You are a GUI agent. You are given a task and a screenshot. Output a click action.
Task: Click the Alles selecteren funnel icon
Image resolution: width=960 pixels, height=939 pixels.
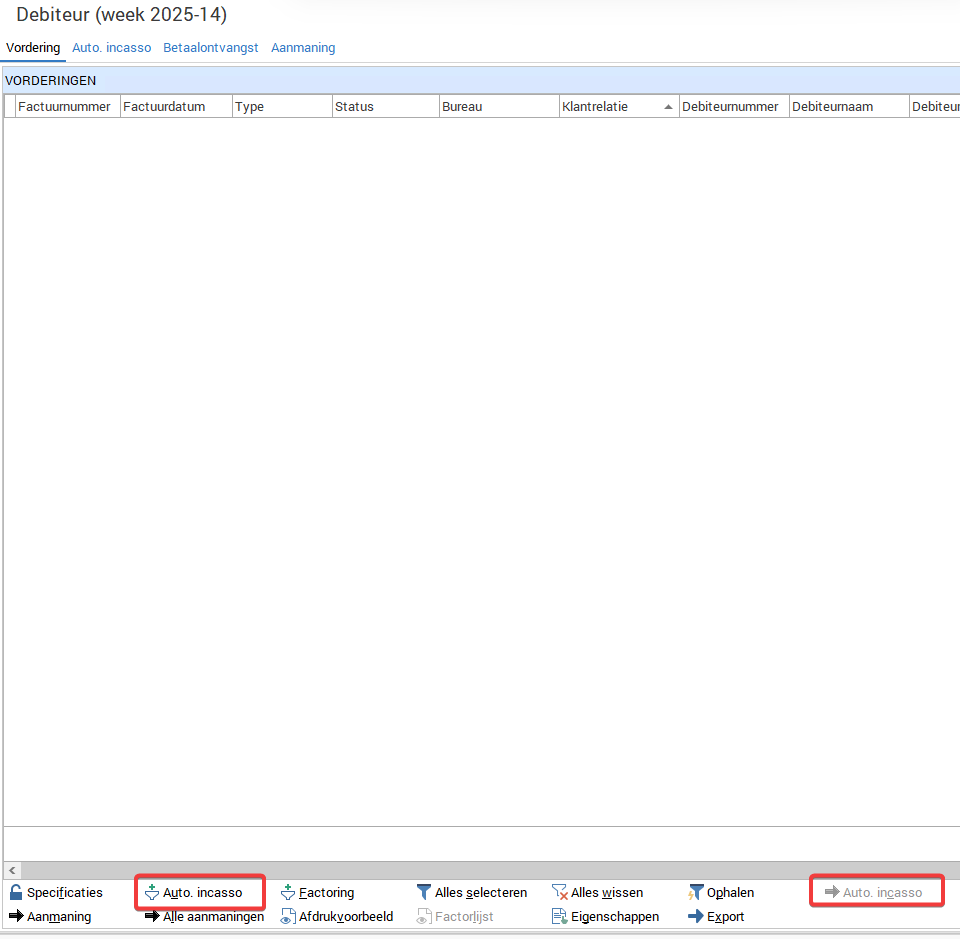[424, 892]
